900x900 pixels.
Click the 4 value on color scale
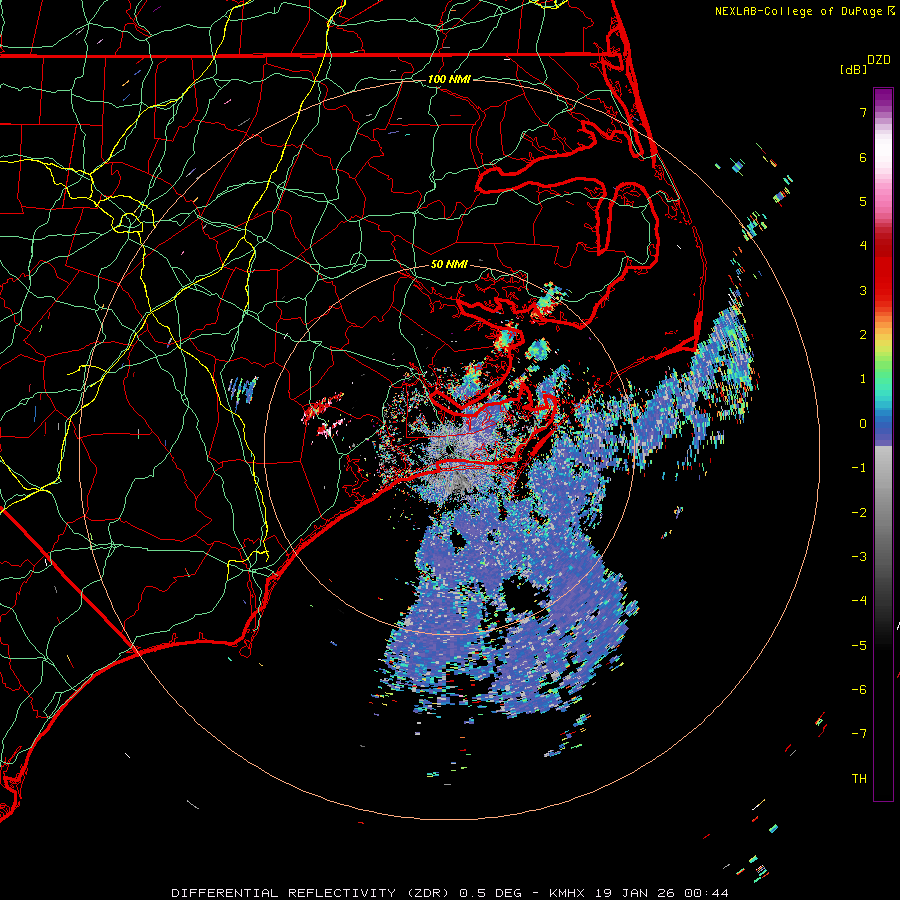coord(863,246)
